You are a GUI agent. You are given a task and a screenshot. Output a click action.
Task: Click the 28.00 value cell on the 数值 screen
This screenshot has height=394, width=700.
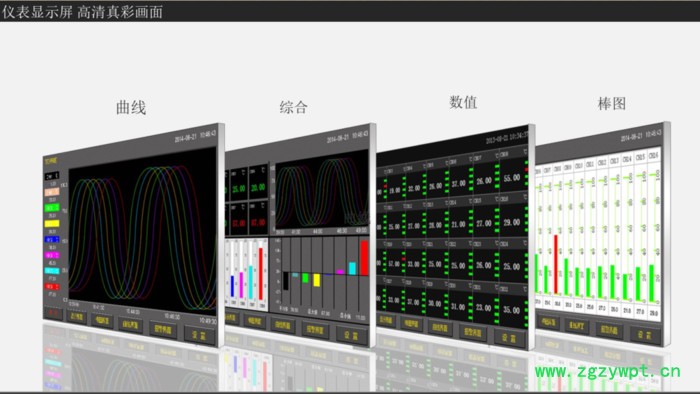tap(435, 225)
